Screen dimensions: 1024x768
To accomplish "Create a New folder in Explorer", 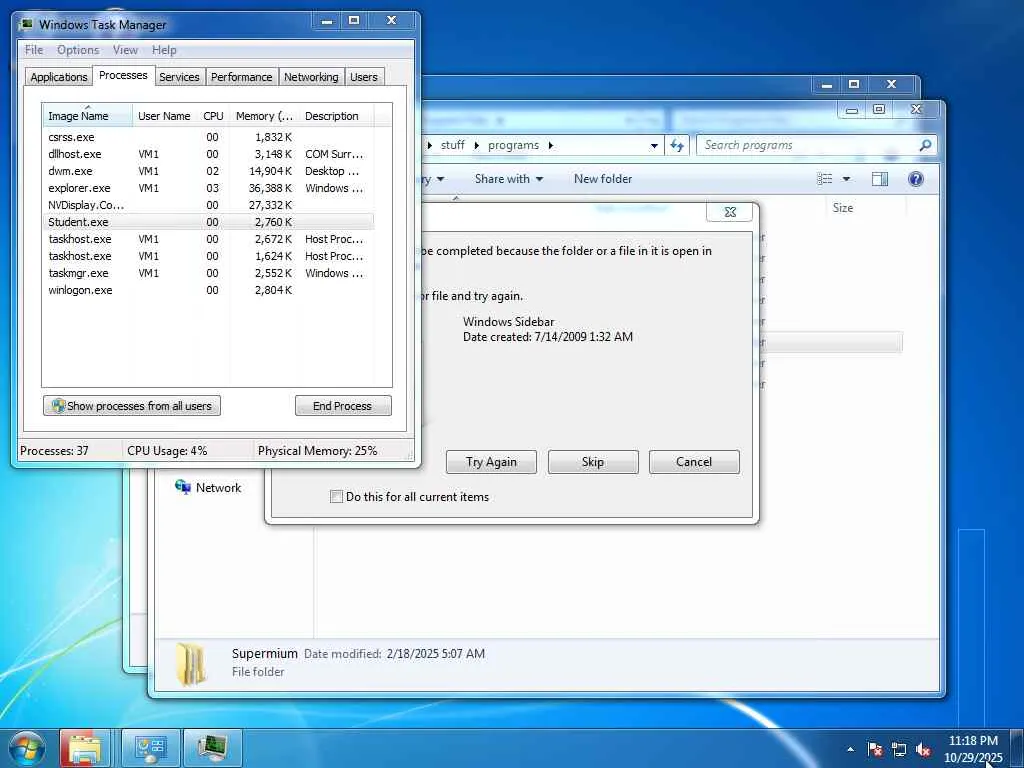I will click(603, 179).
